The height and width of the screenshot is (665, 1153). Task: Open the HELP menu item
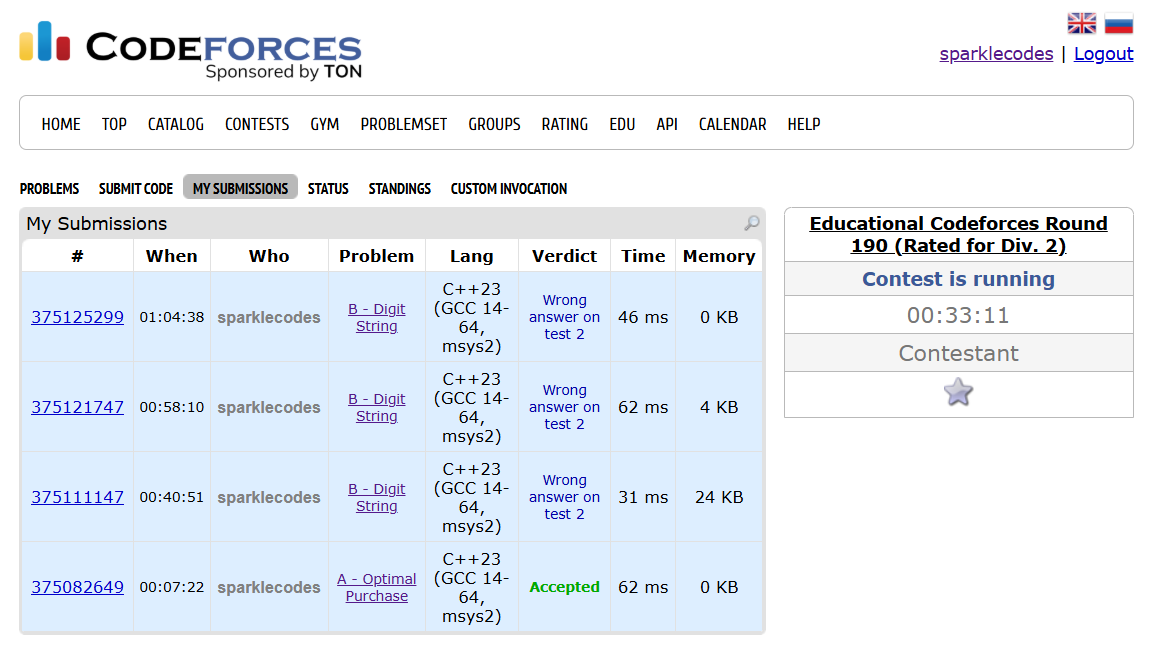804,124
